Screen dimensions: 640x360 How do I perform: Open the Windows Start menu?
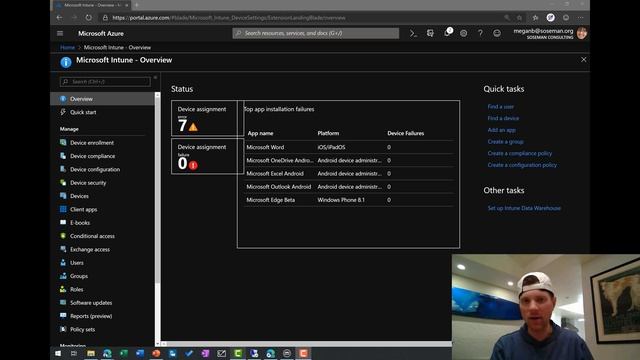[x=58, y=353]
